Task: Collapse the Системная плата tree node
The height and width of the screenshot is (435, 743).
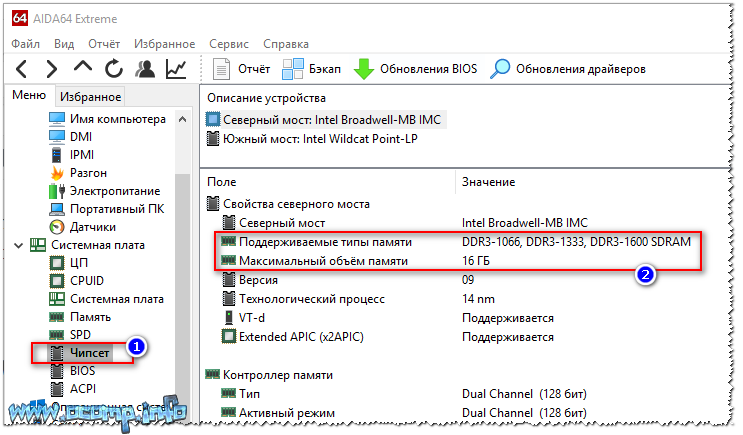Action: pos(18,245)
